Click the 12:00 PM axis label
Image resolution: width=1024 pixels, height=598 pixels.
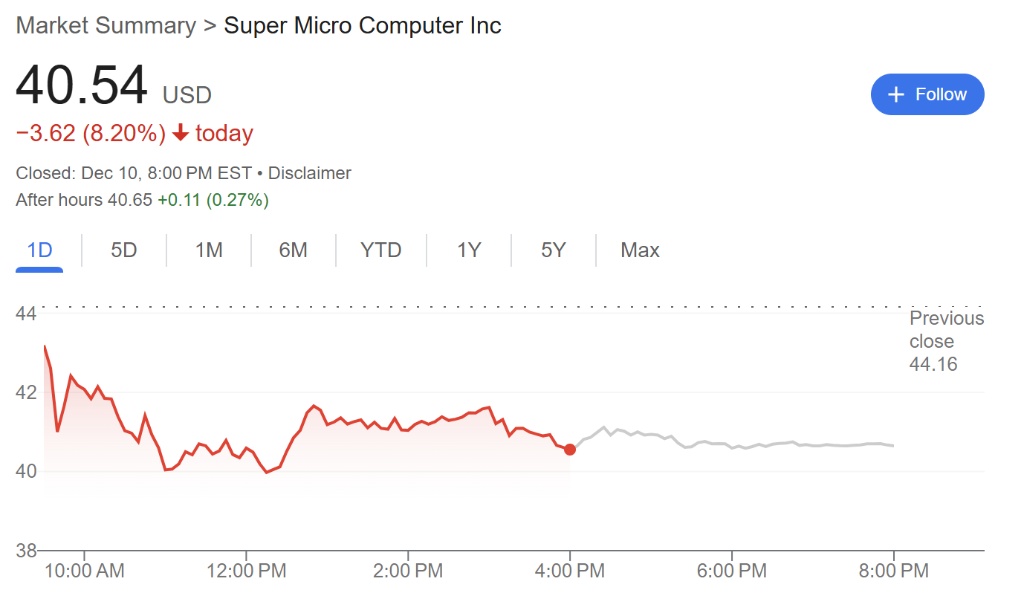(x=246, y=571)
